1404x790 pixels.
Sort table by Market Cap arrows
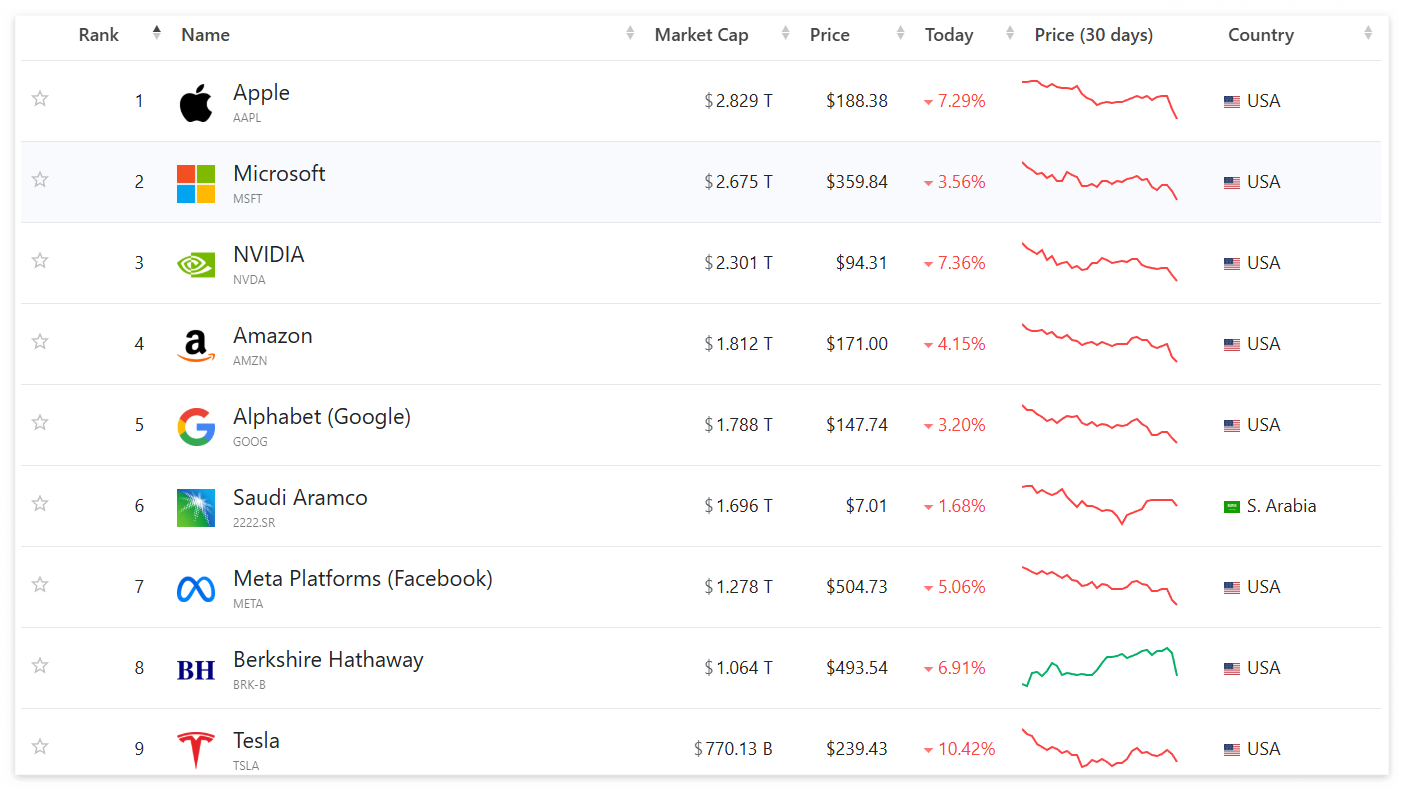[x=786, y=33]
